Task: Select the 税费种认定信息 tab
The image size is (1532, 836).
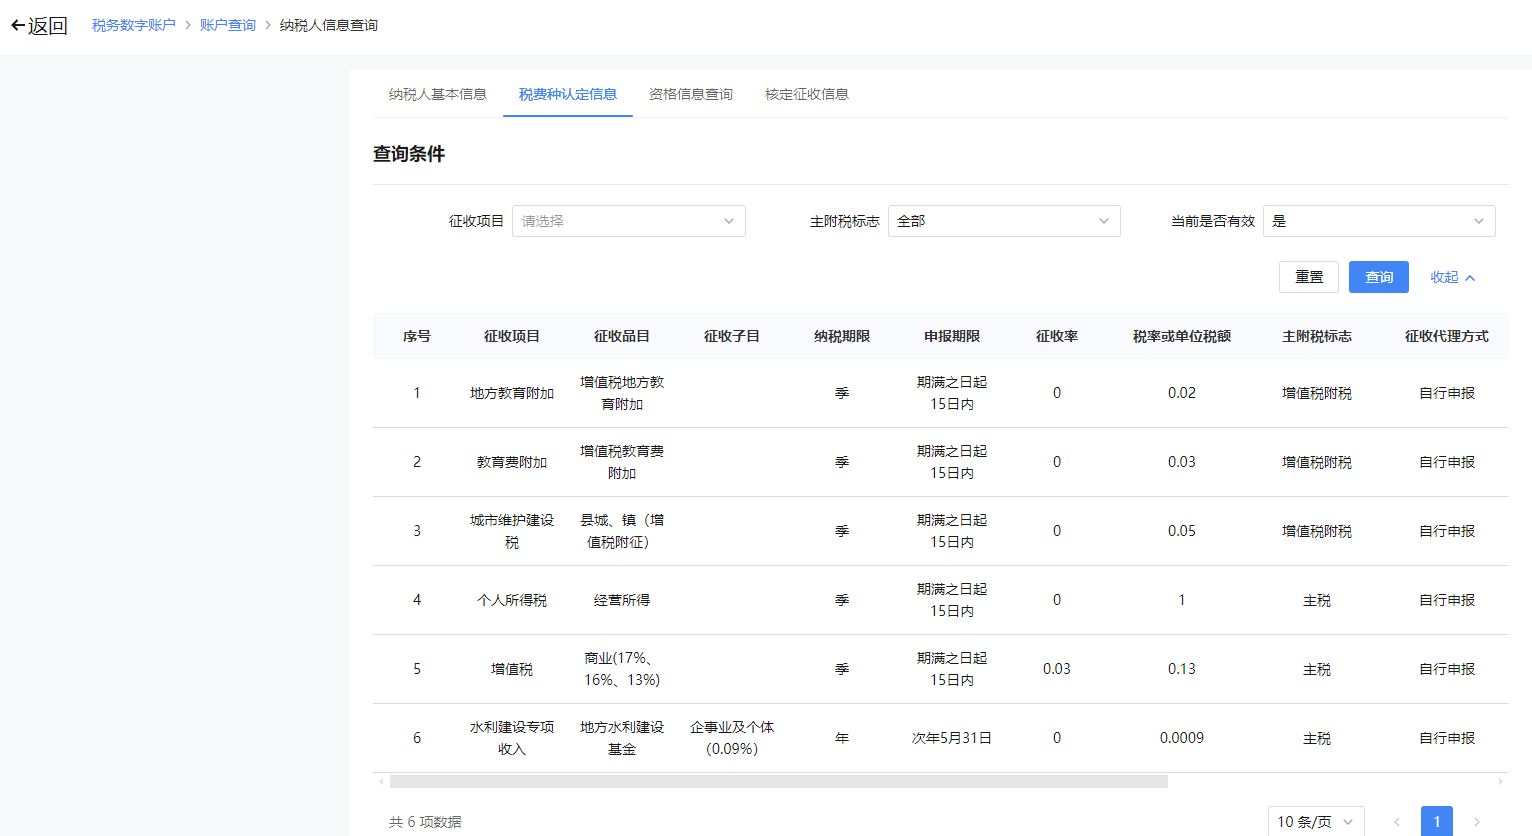Action: pos(567,94)
